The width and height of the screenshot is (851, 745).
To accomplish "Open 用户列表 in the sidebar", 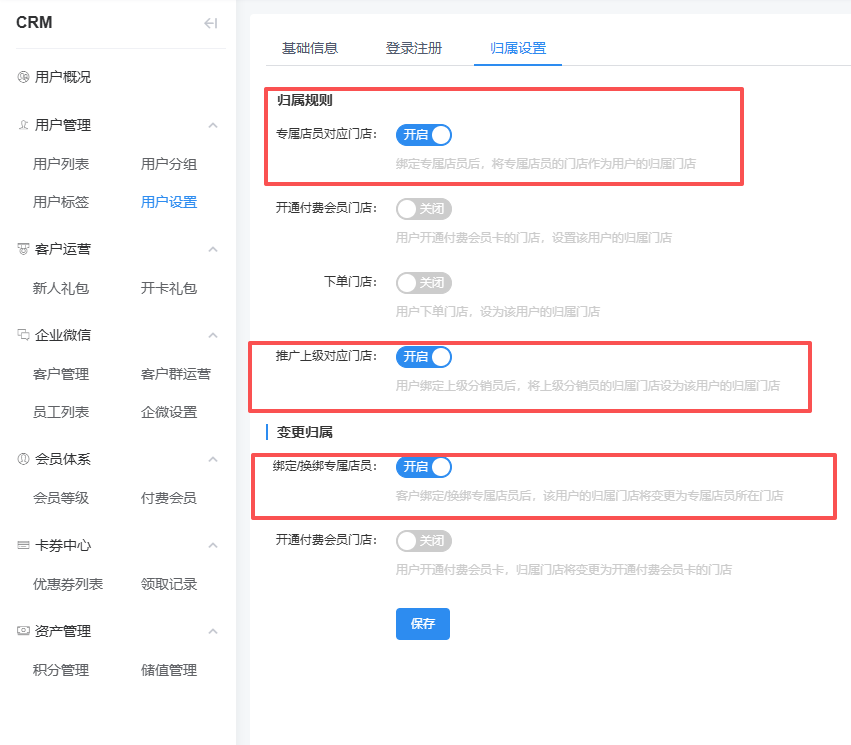I will point(61,164).
